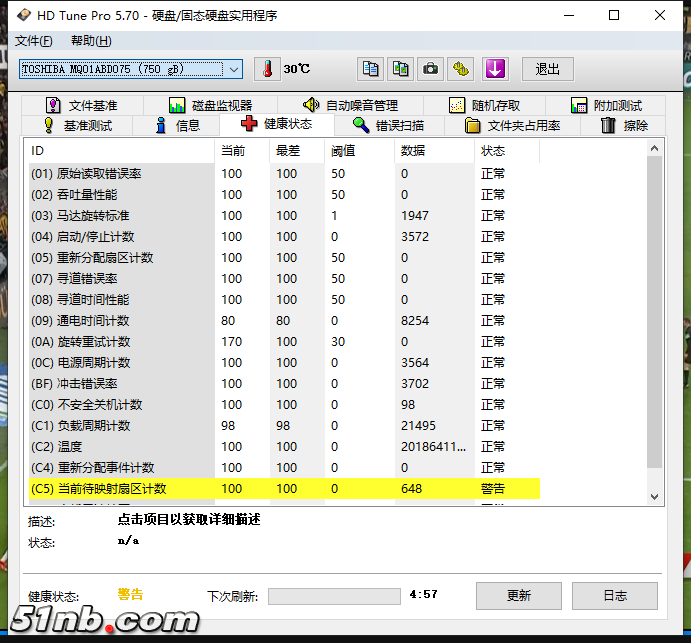Click the vertical scrollbar thumb of attribute list
This screenshot has width=691, height=643.
(654, 312)
